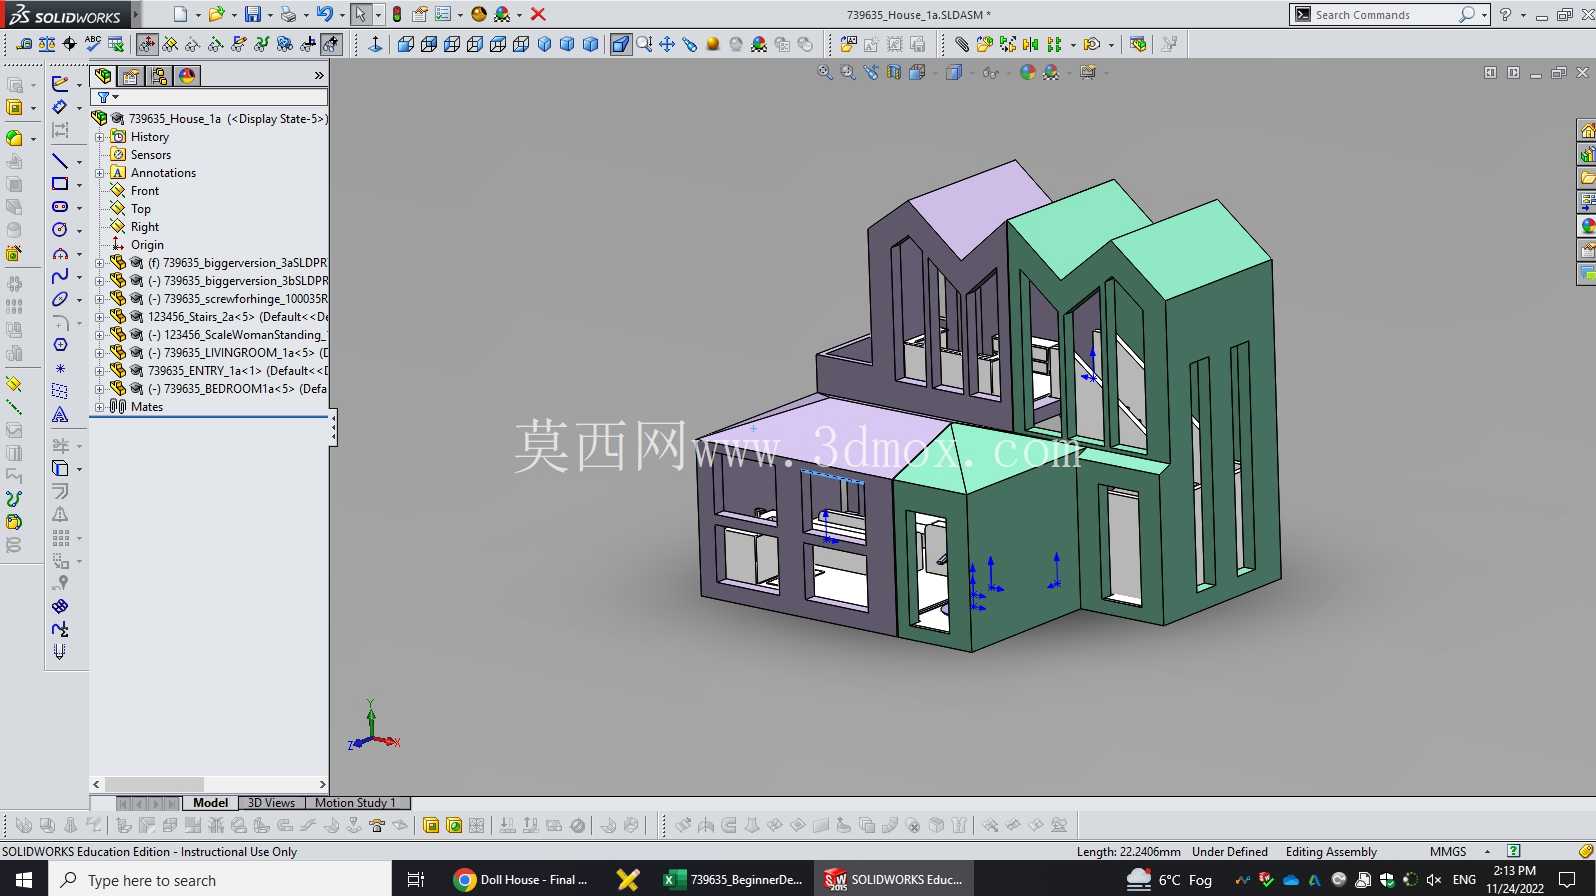Image resolution: width=1596 pixels, height=896 pixels.
Task: Run the ABC Spell Checker tool
Action: [x=93, y=44]
